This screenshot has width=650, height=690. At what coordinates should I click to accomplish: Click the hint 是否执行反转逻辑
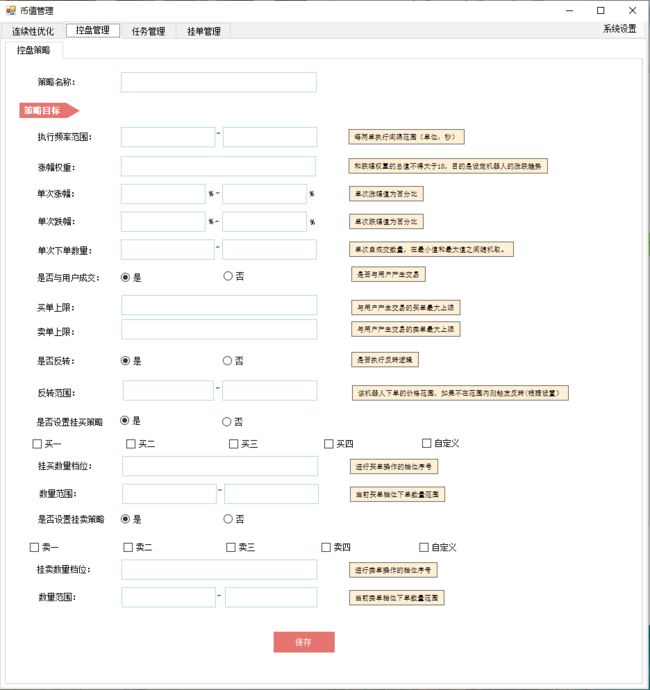(x=385, y=360)
